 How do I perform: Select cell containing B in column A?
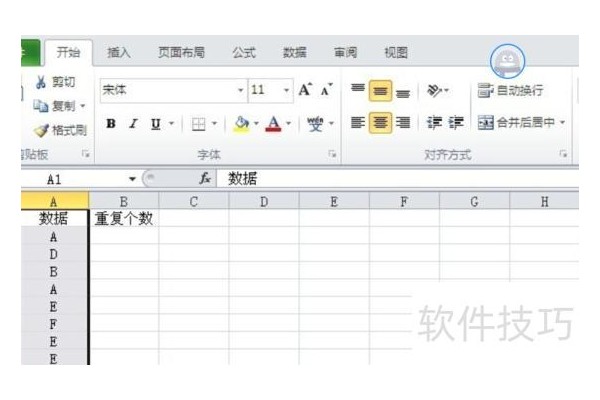pyautogui.click(x=54, y=272)
